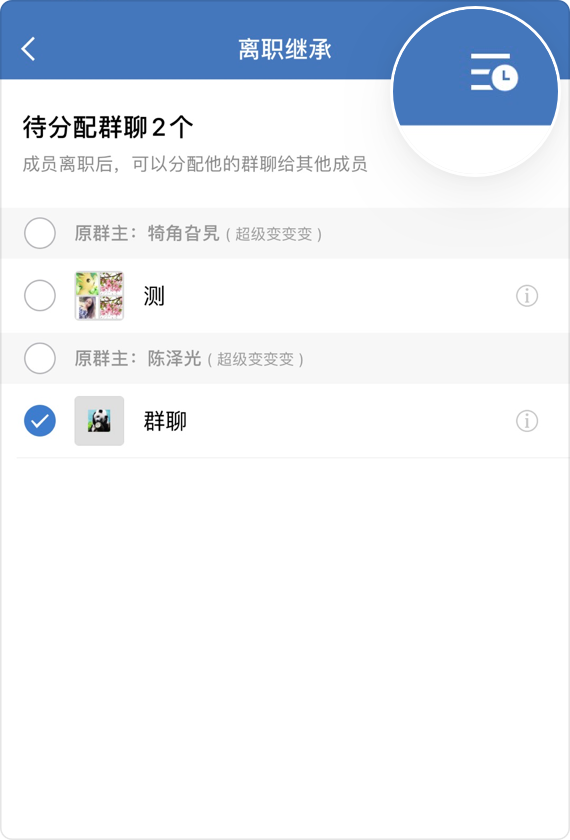The width and height of the screenshot is (570, 840).
Task: Click the 成员离职后 description text
Action: (195, 164)
